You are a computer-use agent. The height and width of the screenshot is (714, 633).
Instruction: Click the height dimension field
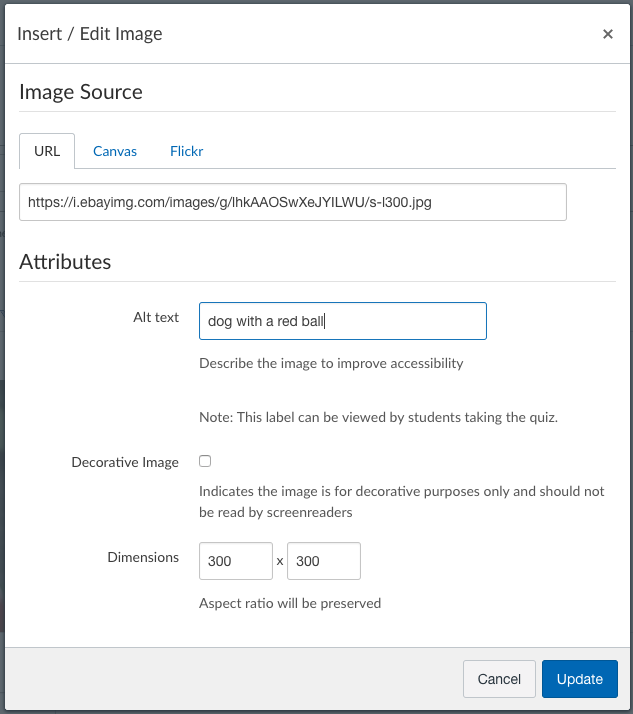click(323, 561)
